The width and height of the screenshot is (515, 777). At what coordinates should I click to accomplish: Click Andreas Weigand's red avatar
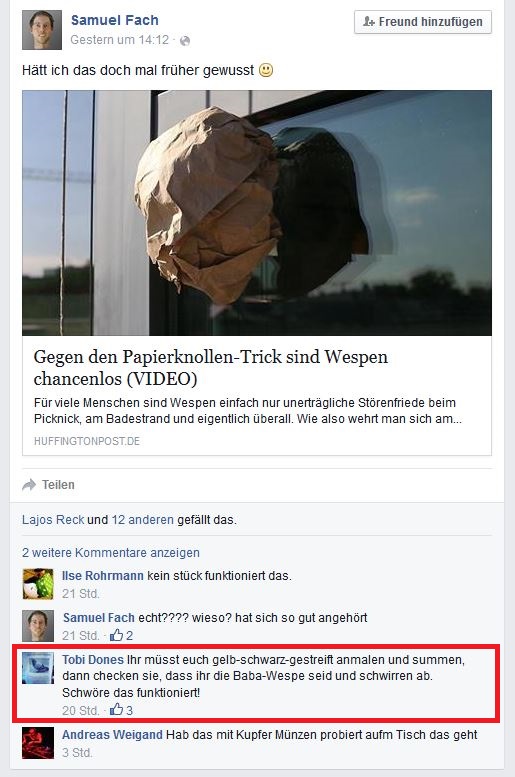(x=38, y=743)
